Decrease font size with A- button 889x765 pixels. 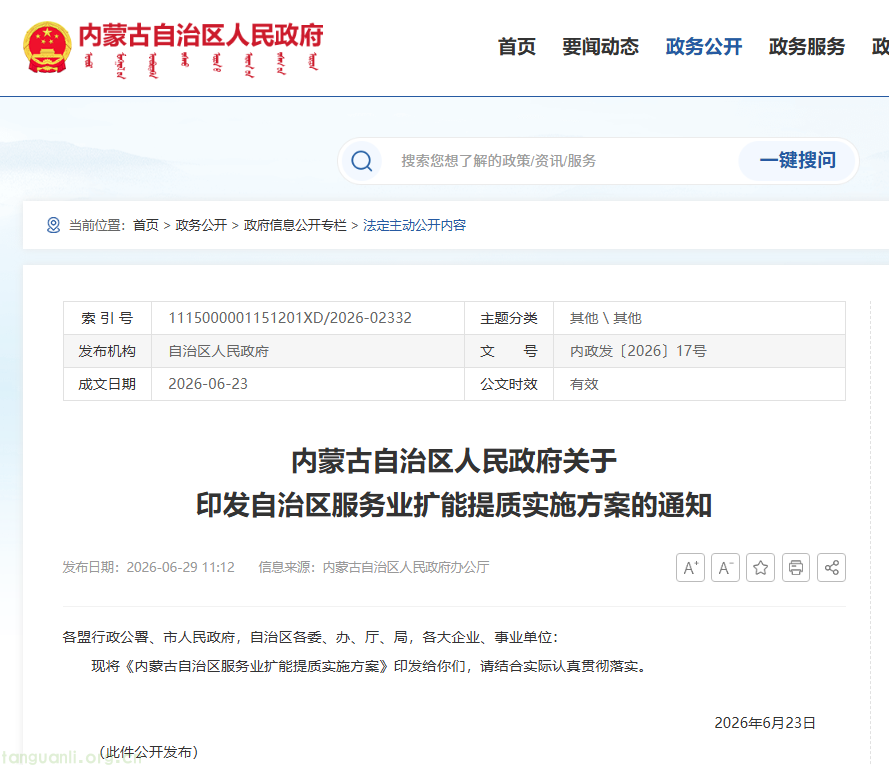pyautogui.click(x=725, y=567)
